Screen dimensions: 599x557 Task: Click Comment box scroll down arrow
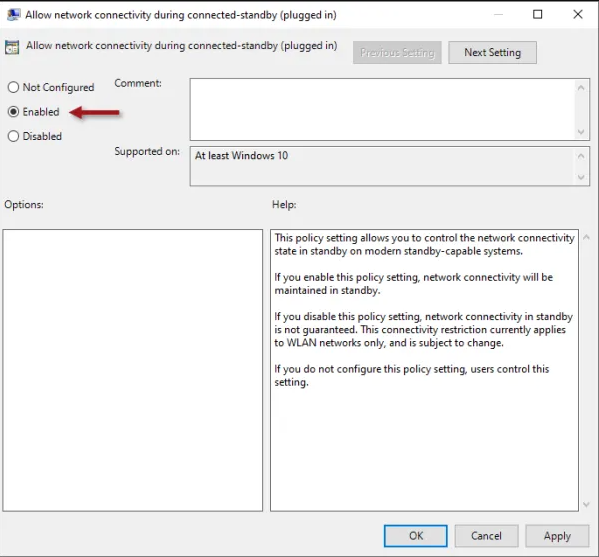[581, 132]
